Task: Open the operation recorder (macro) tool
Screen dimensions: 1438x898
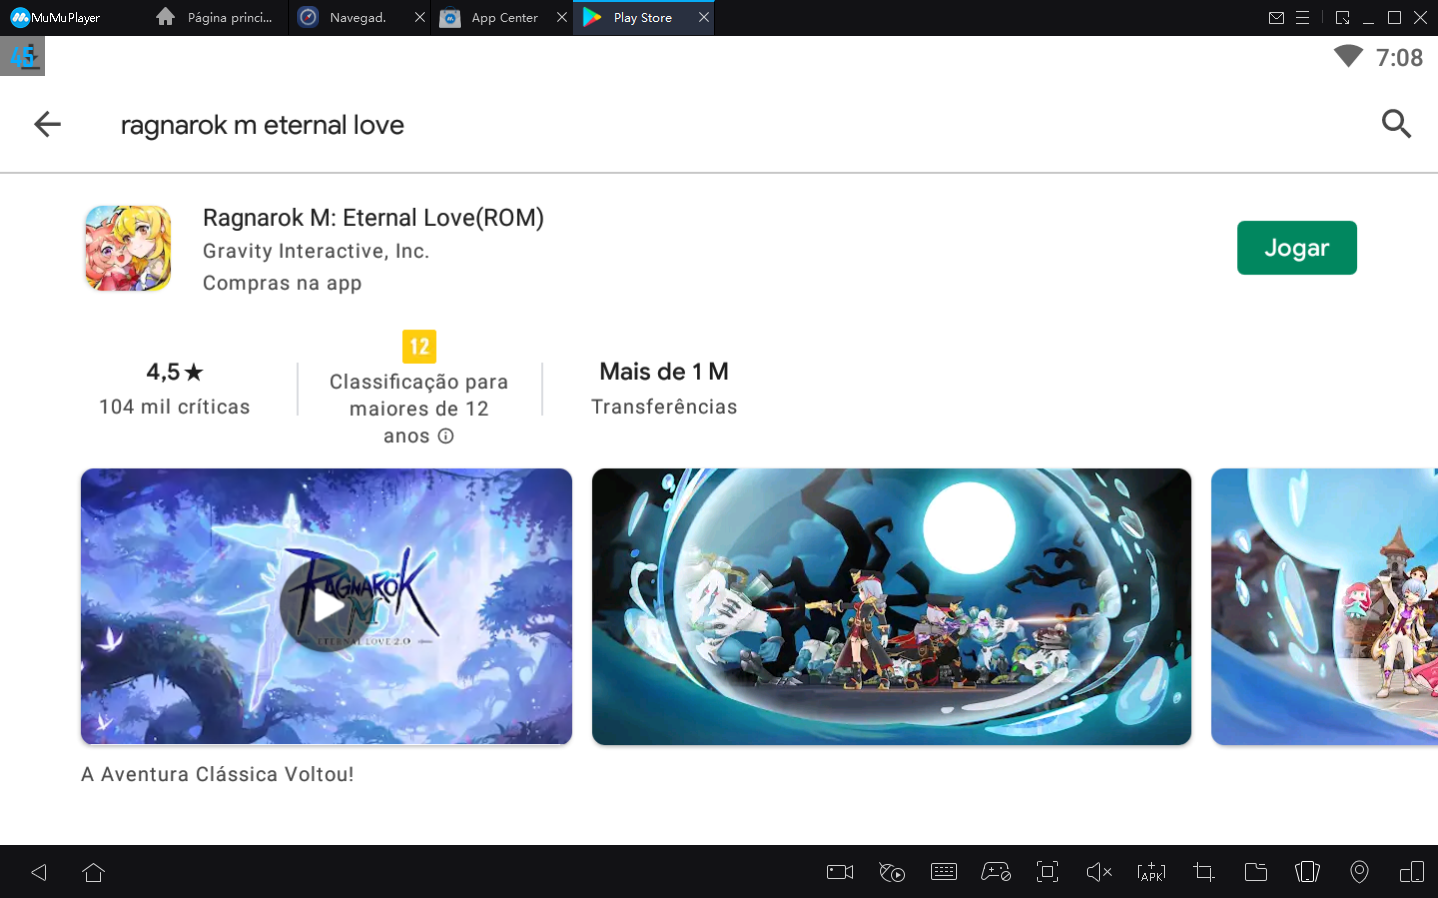Action: pos(892,872)
